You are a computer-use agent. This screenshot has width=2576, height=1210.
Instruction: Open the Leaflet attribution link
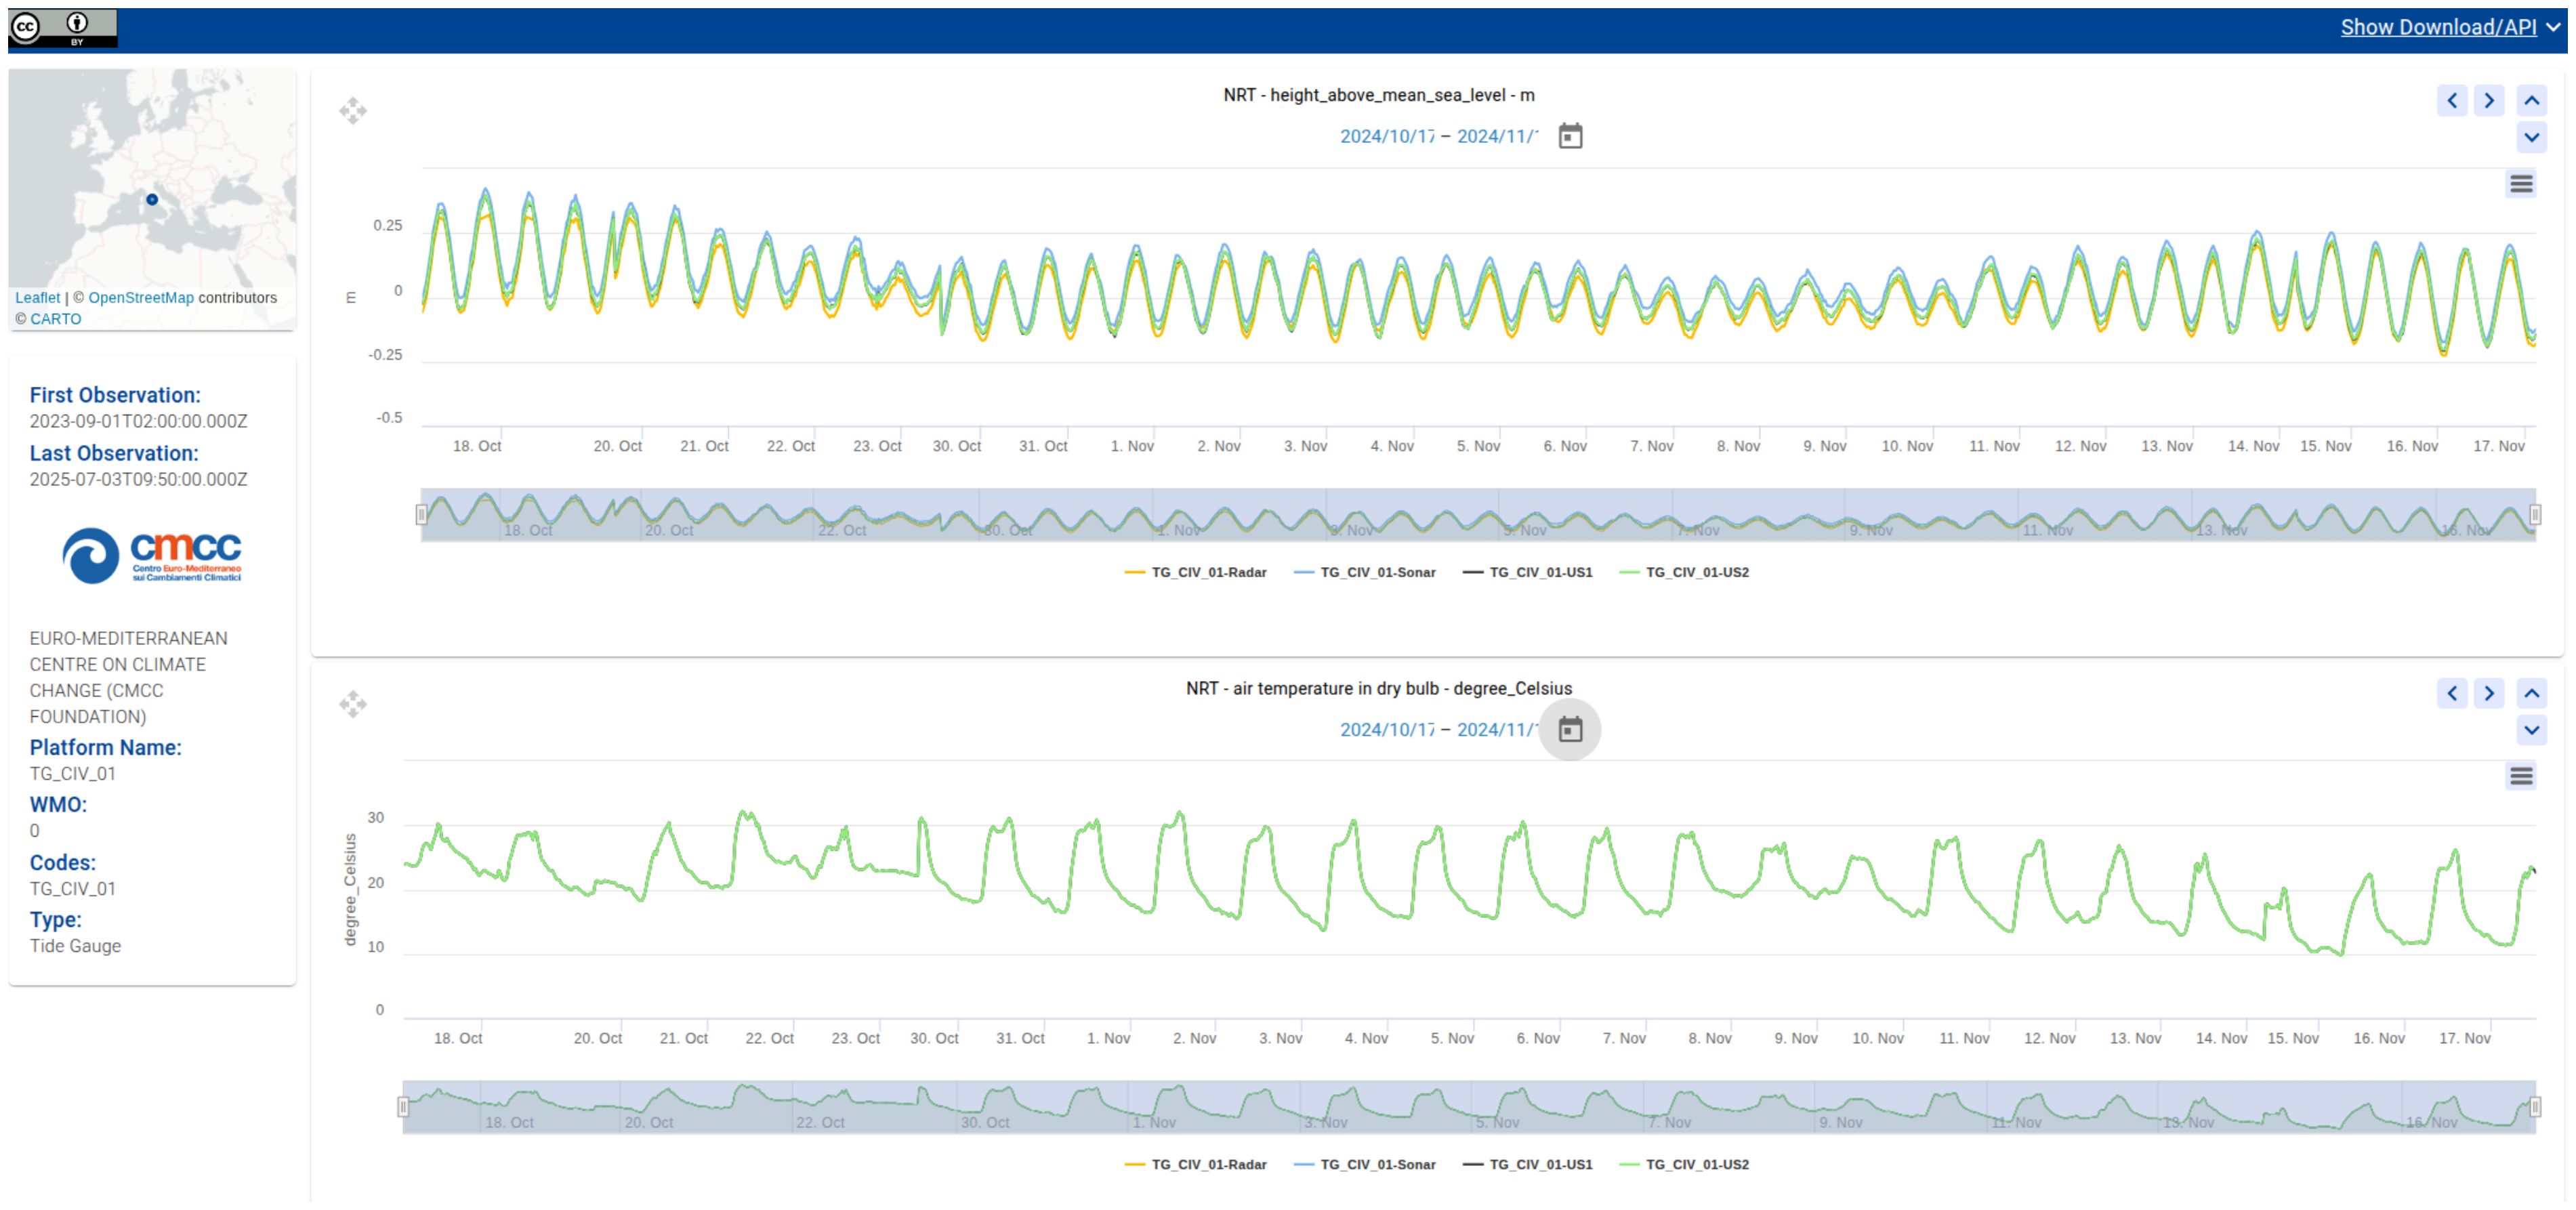point(38,297)
